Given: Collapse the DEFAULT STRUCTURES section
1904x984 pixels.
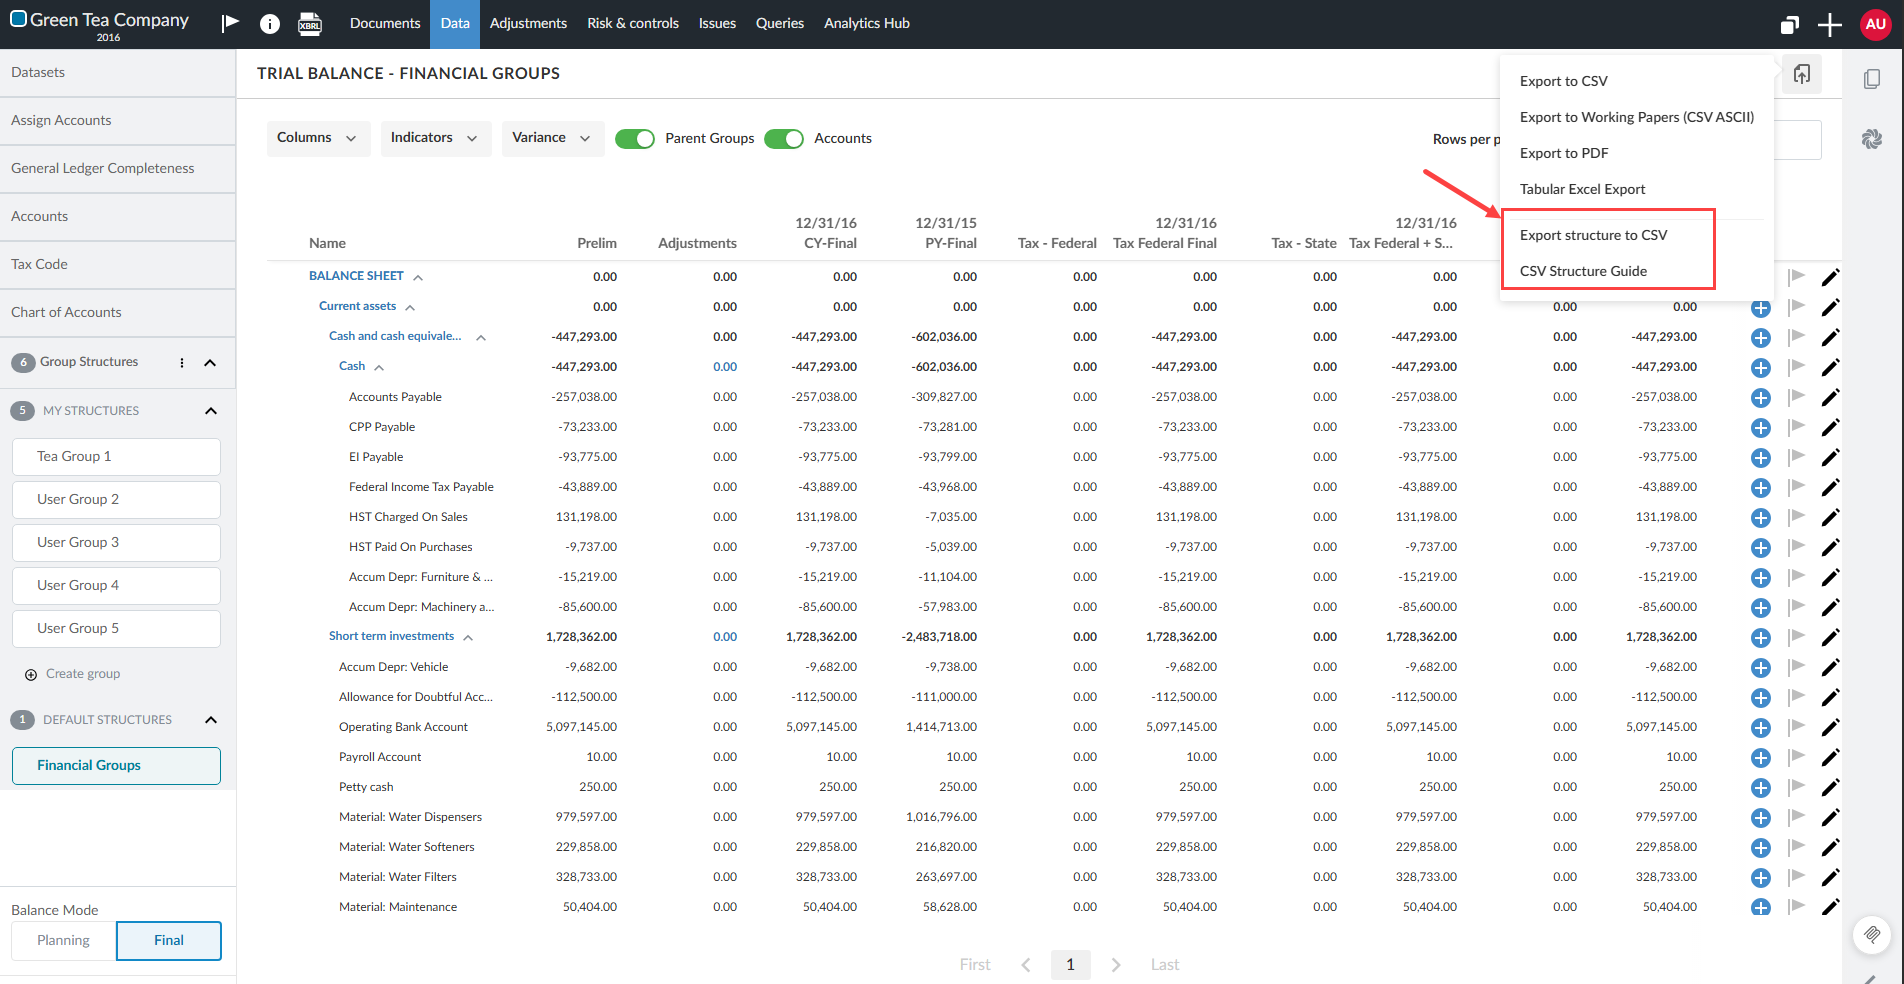Looking at the screenshot, I should pyautogui.click(x=211, y=720).
